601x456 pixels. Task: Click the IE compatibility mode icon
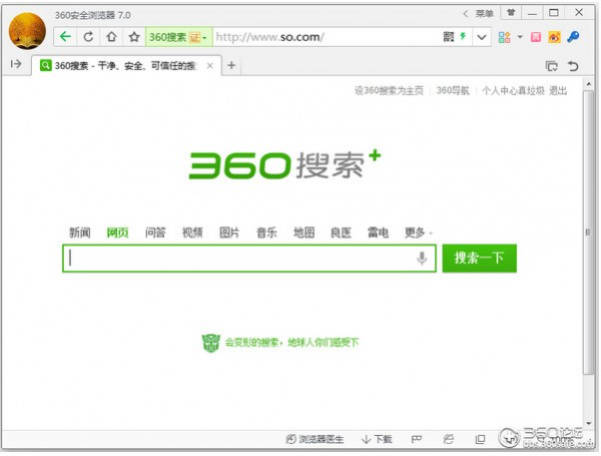click(448, 439)
